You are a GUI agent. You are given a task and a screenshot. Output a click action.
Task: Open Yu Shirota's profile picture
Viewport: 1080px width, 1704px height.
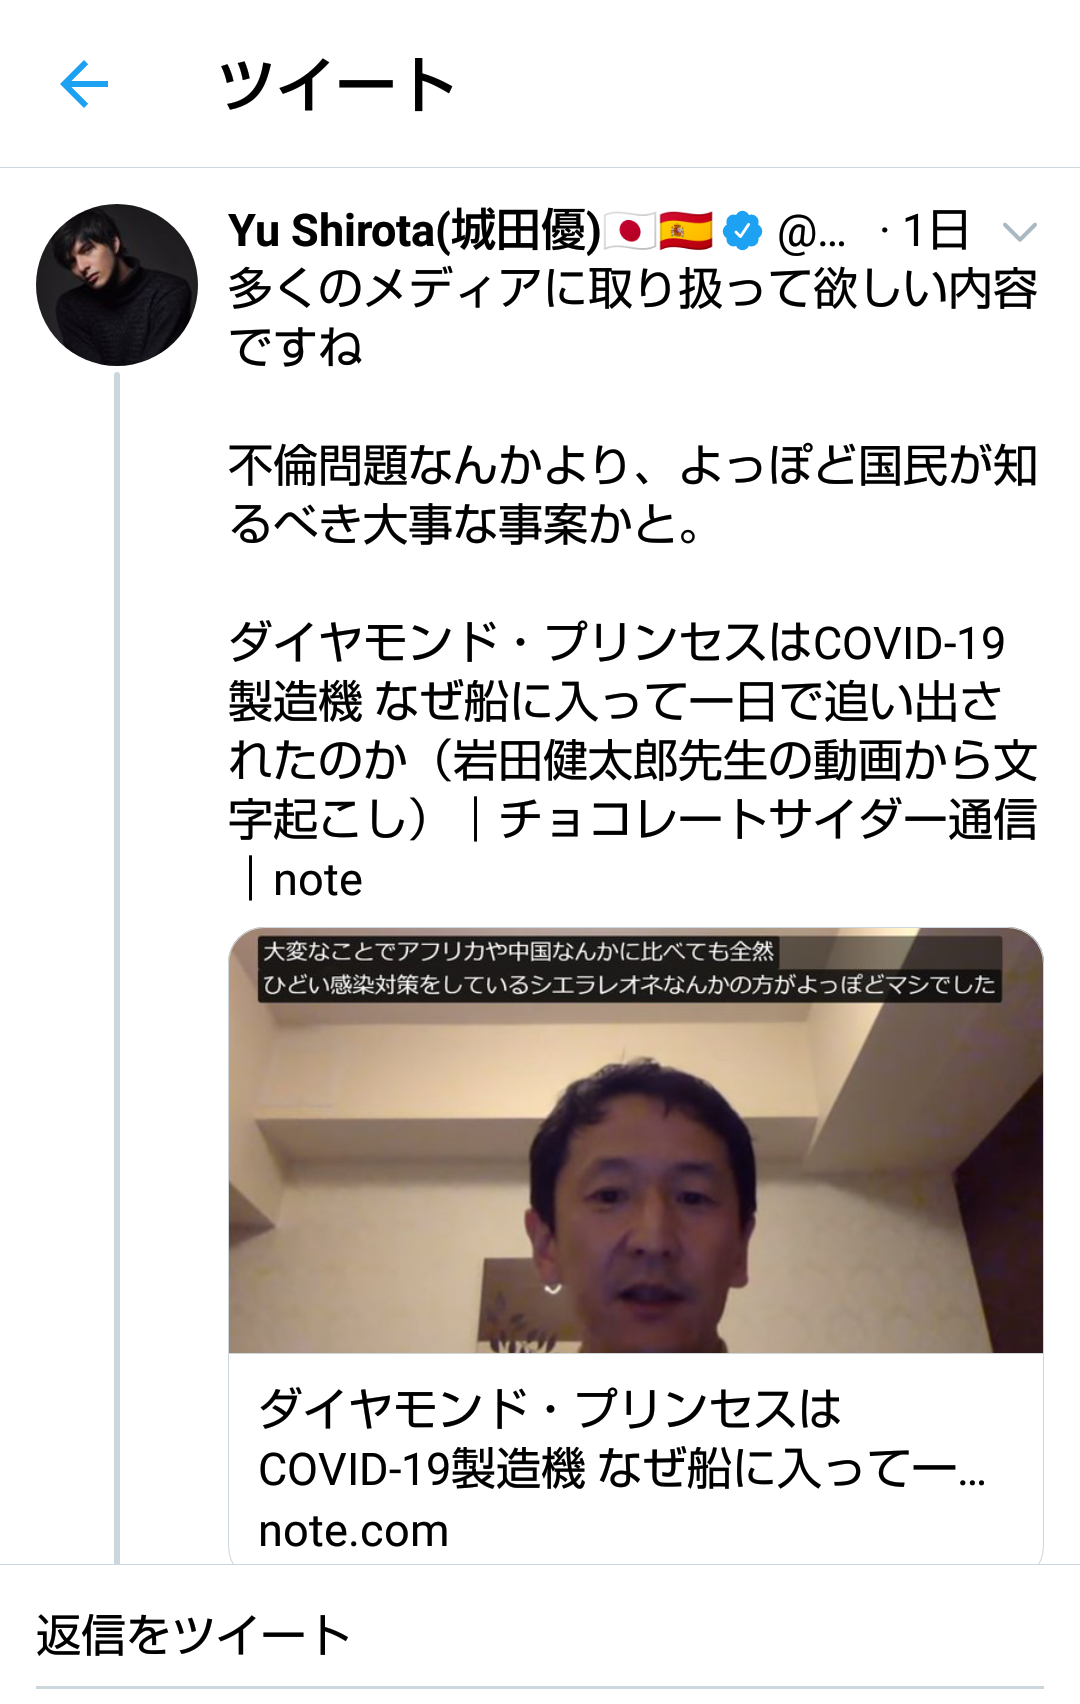(117, 285)
